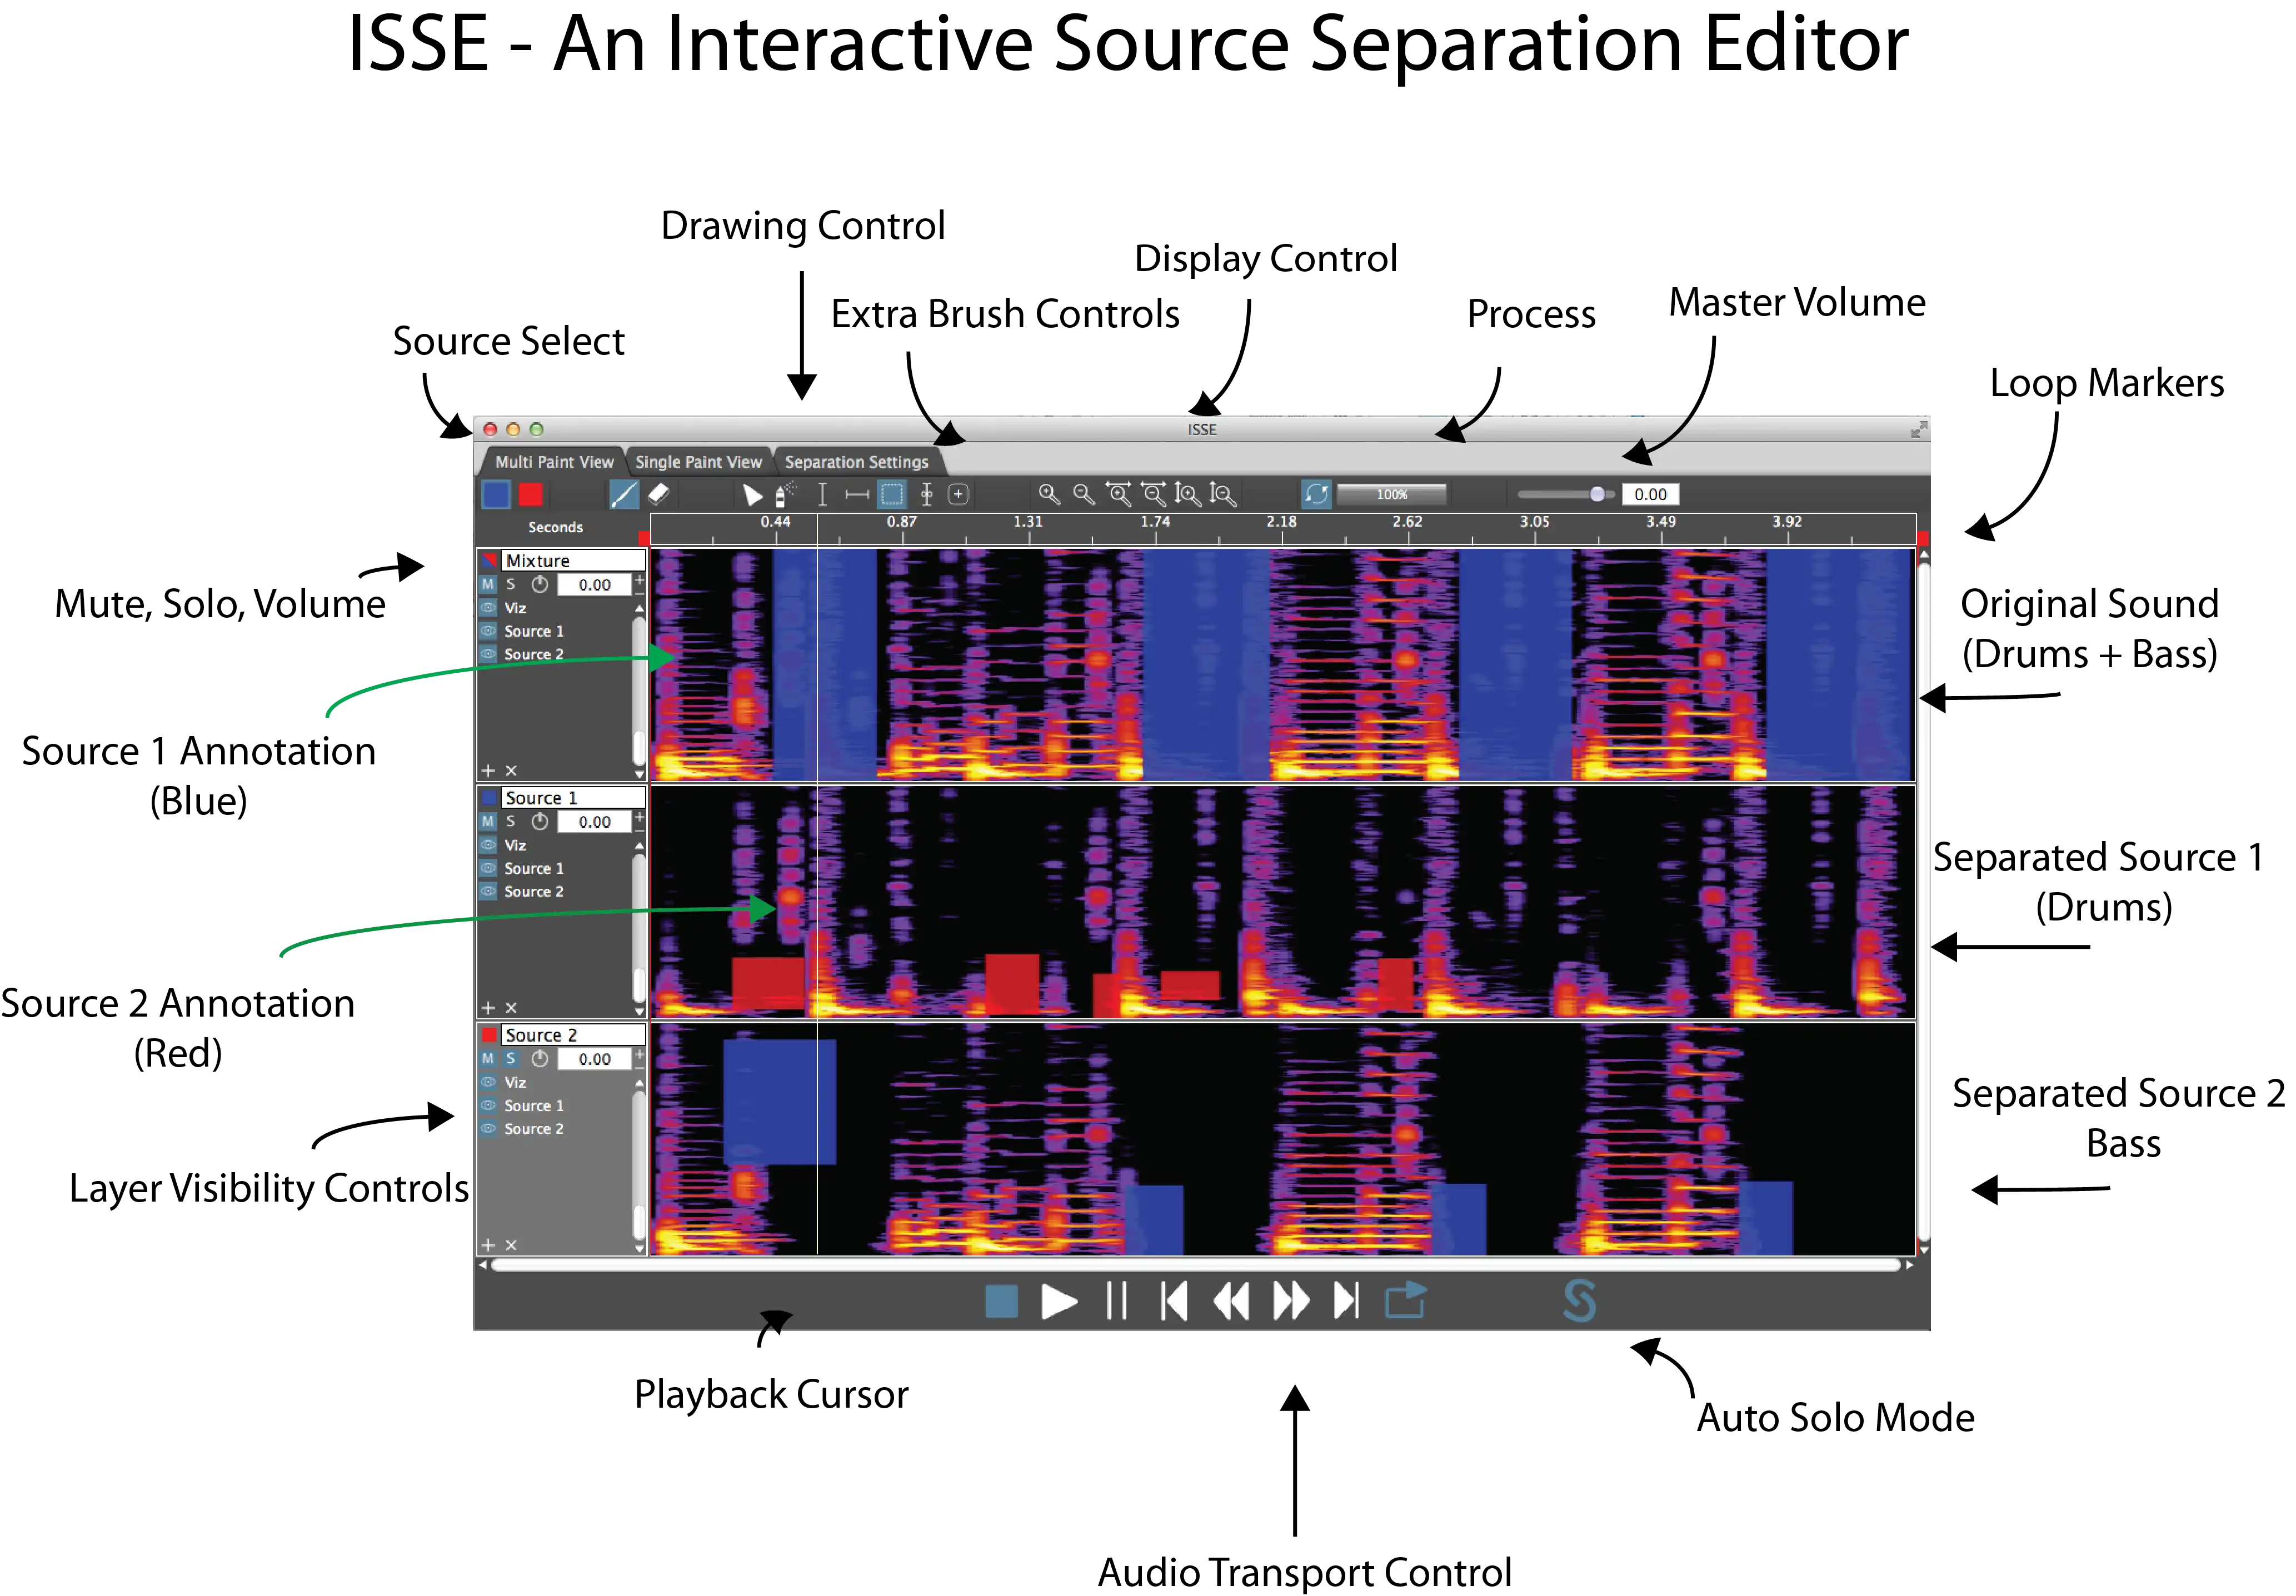Screen dimensions: 2296x1596
Task: Select the red Source 2 color swatch
Action: point(531,495)
